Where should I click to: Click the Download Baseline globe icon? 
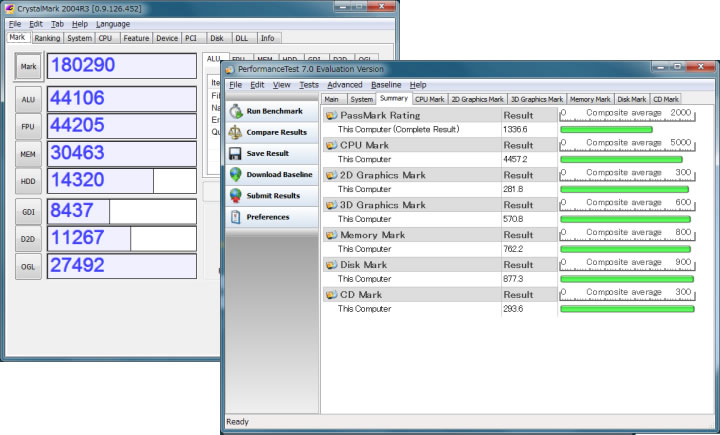pos(236,175)
